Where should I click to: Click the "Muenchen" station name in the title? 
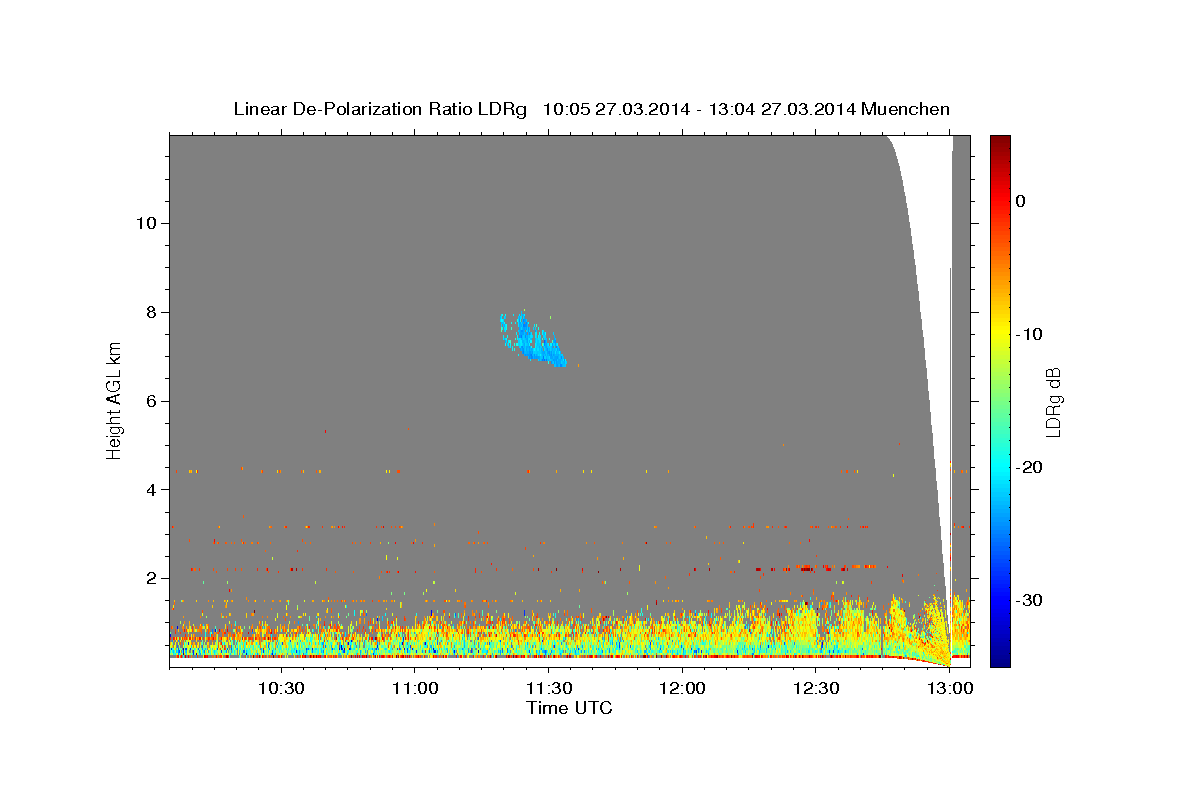pos(906,109)
